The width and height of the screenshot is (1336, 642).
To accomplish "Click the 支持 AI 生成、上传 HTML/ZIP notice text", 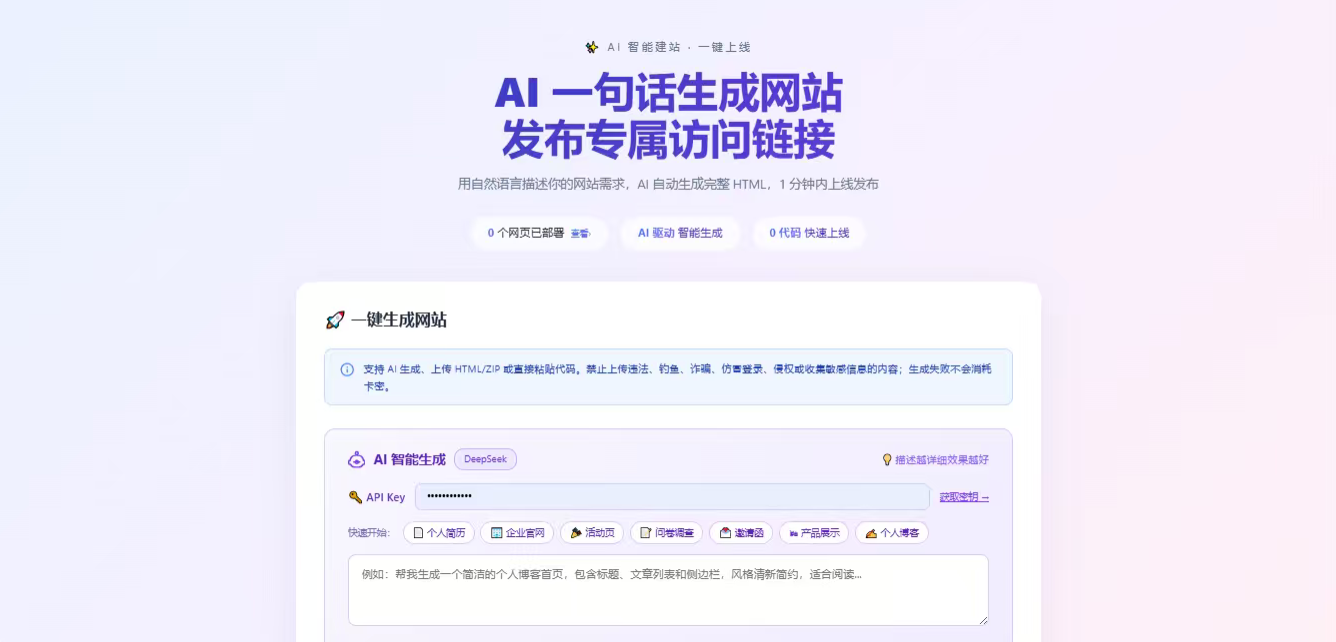I will 677,377.
